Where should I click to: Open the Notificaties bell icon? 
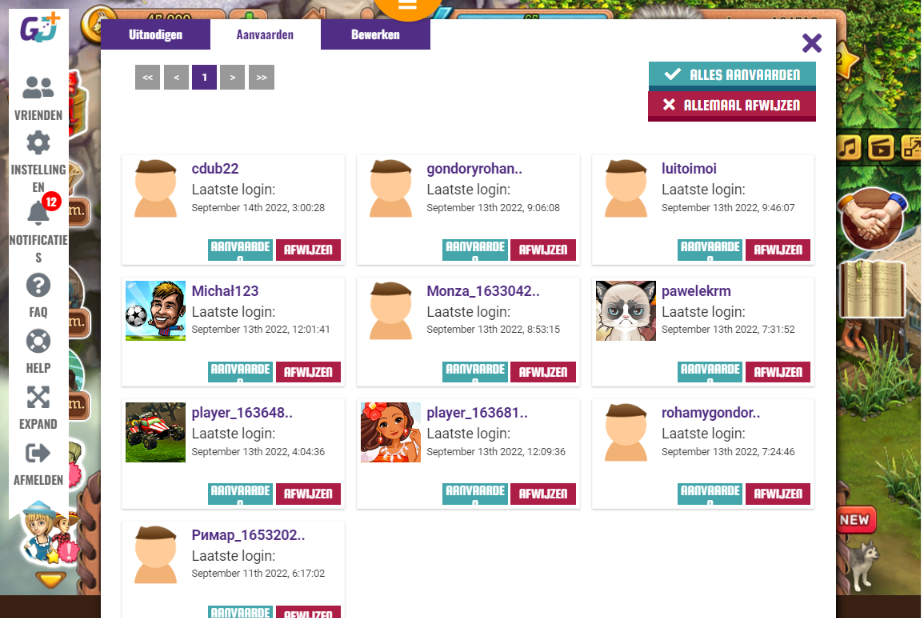point(38,213)
